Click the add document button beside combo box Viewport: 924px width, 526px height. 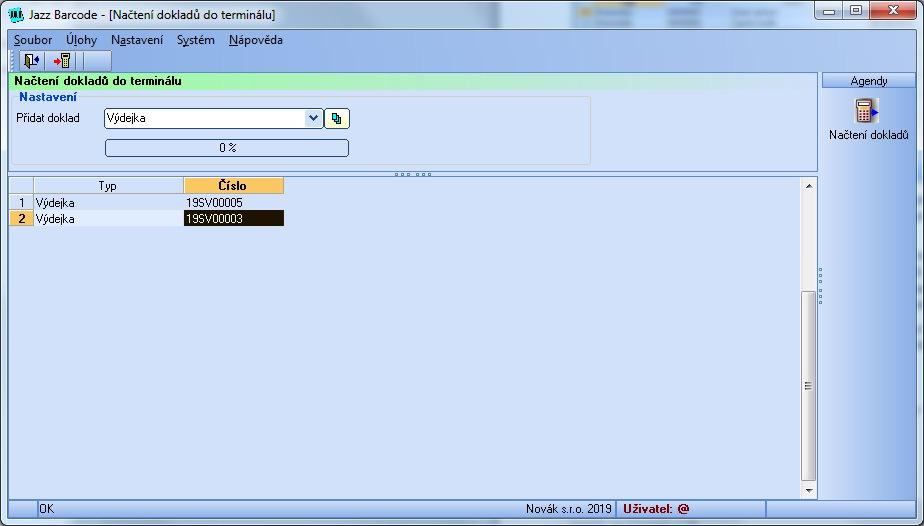tap(336, 118)
